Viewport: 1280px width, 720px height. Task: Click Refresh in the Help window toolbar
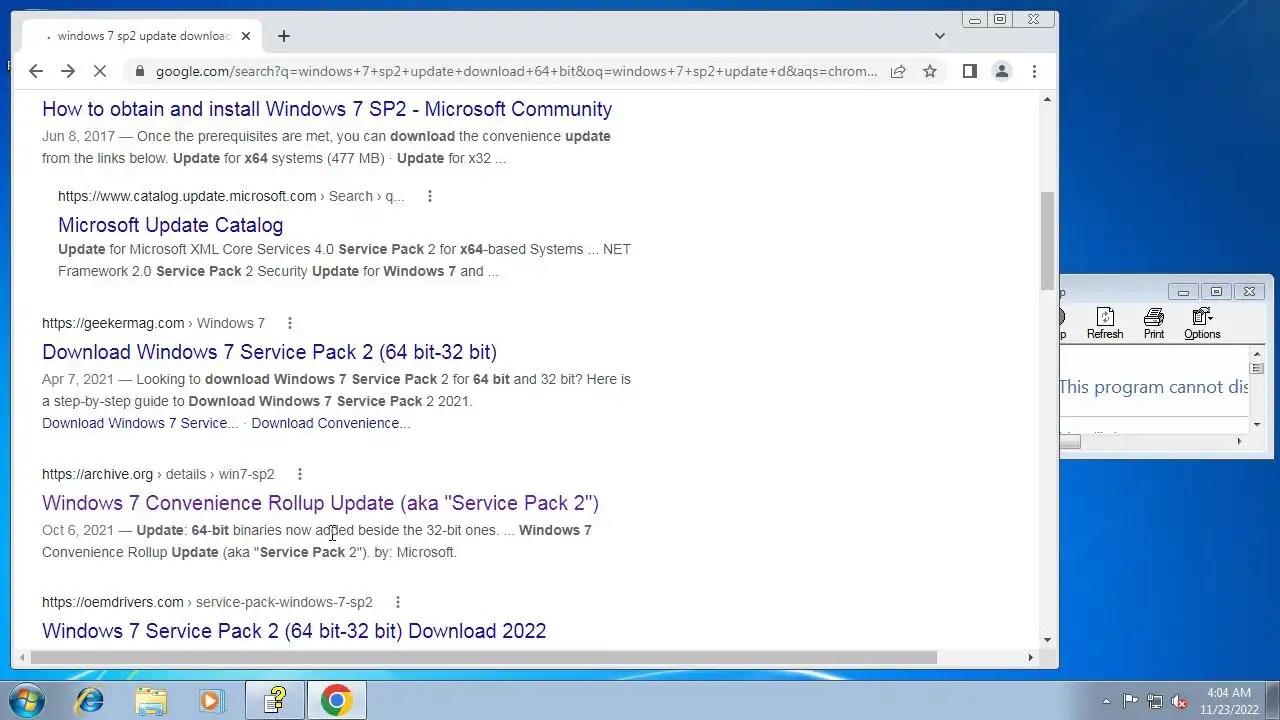(1105, 324)
